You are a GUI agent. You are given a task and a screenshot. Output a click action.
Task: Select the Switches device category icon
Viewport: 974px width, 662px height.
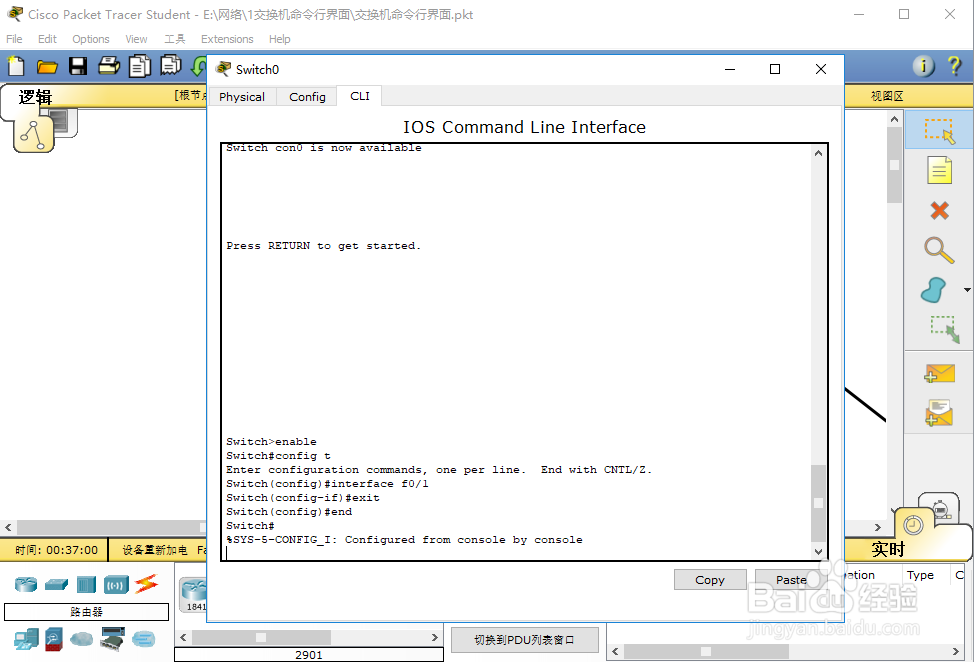57,584
